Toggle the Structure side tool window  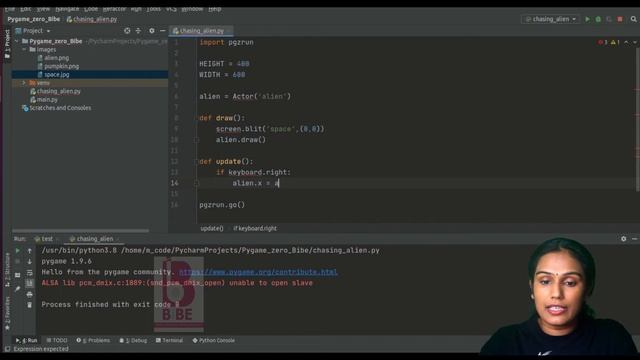(7, 269)
